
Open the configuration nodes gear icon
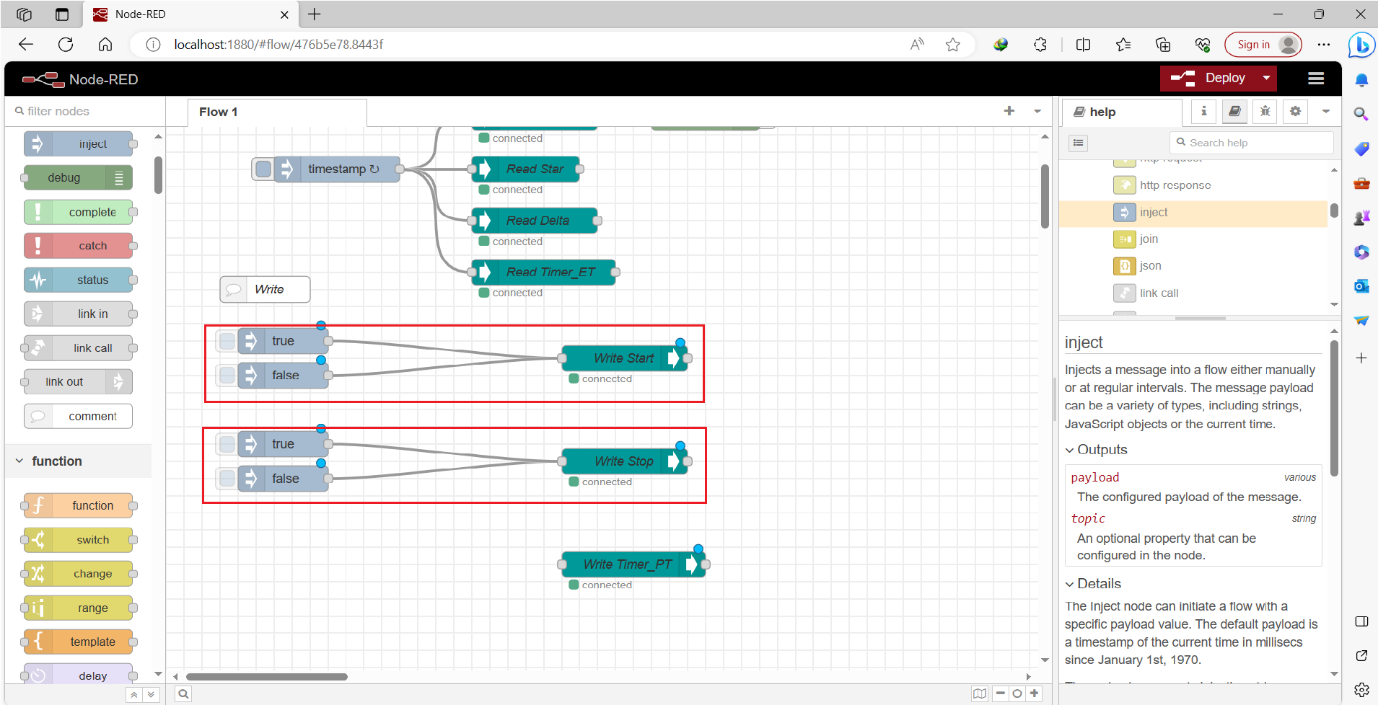tap(1295, 111)
